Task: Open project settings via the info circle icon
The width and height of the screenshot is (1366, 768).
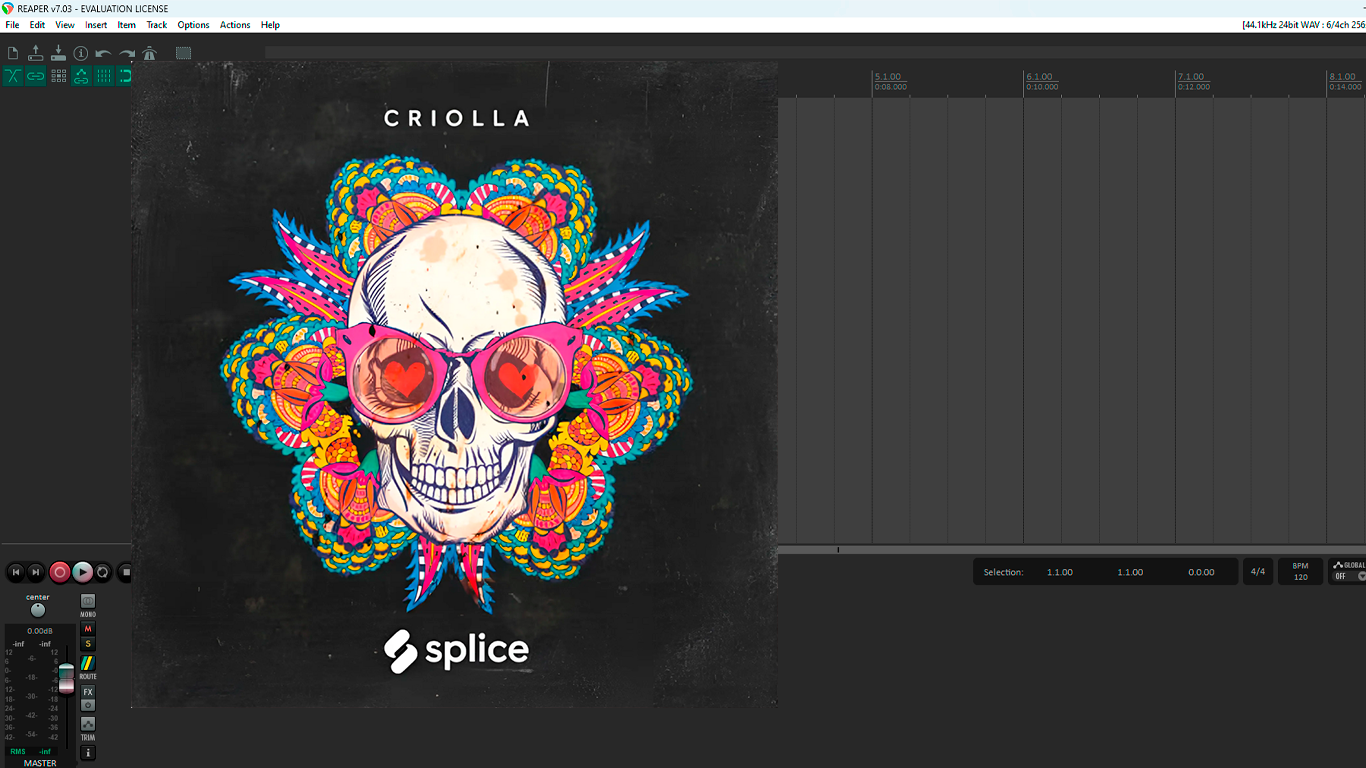Action: [x=81, y=53]
